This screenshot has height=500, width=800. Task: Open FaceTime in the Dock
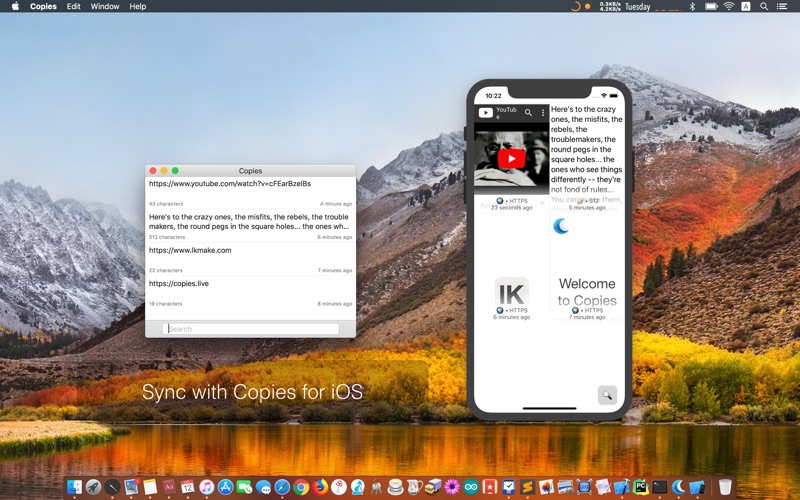(244, 487)
